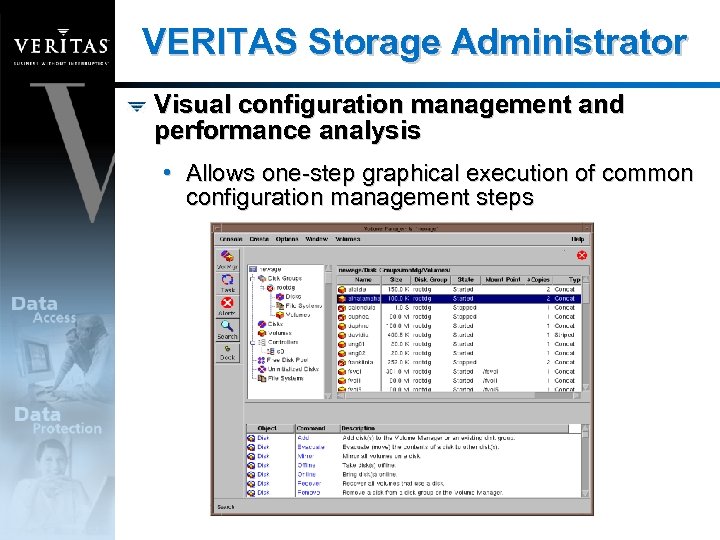Click the File Systems icon under rootdg
720x540 pixels.
click(280, 306)
